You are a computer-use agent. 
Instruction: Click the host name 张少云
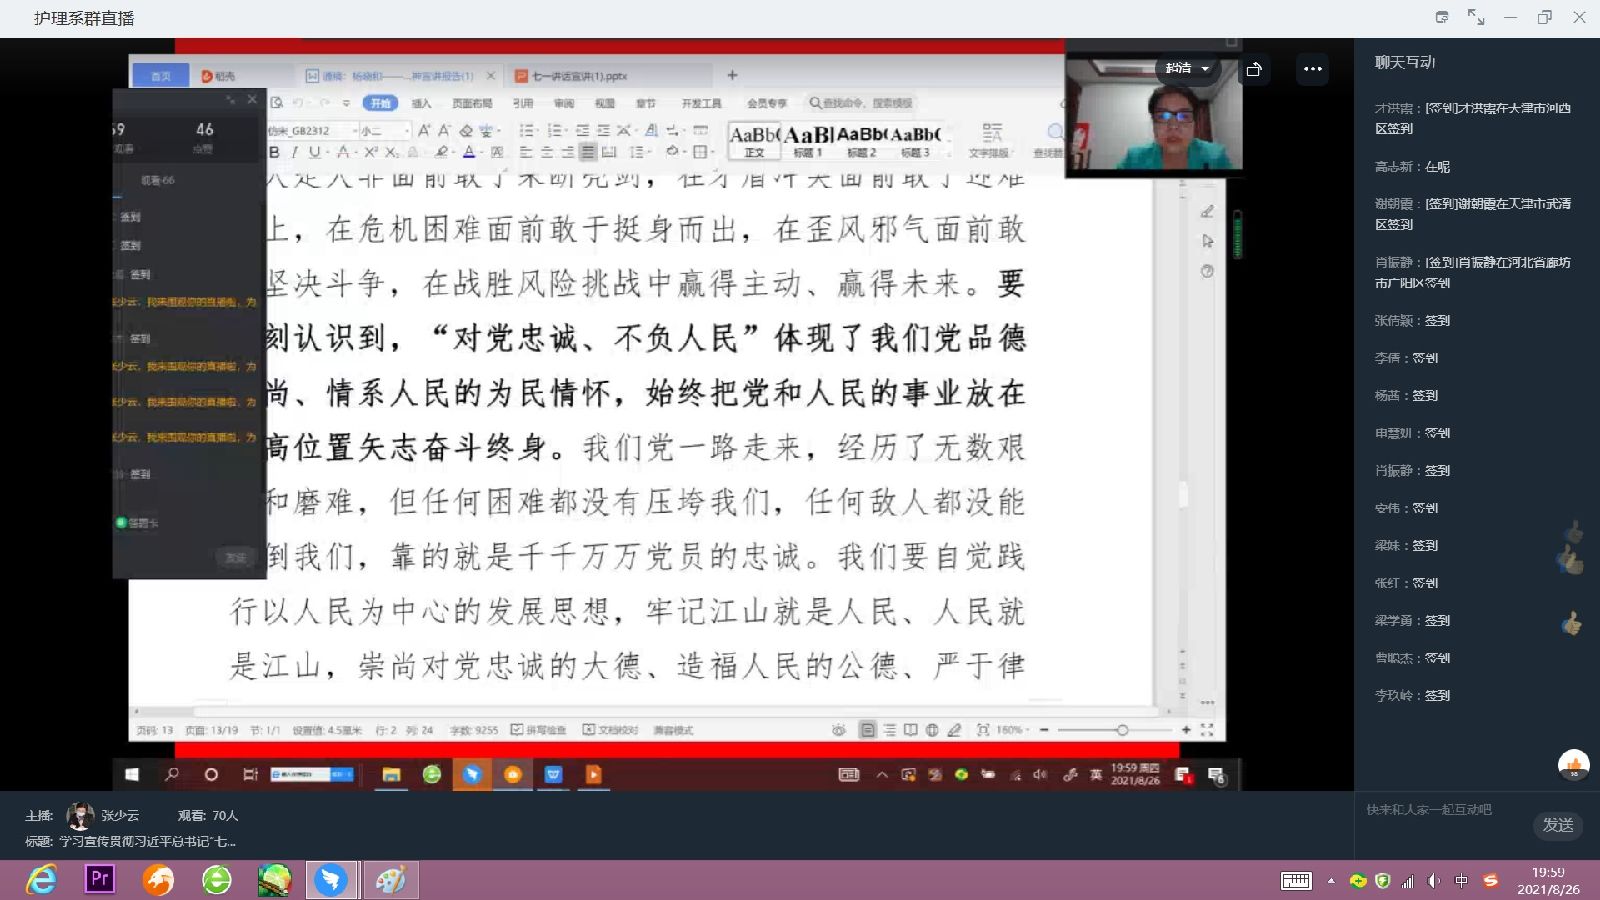tap(120, 815)
